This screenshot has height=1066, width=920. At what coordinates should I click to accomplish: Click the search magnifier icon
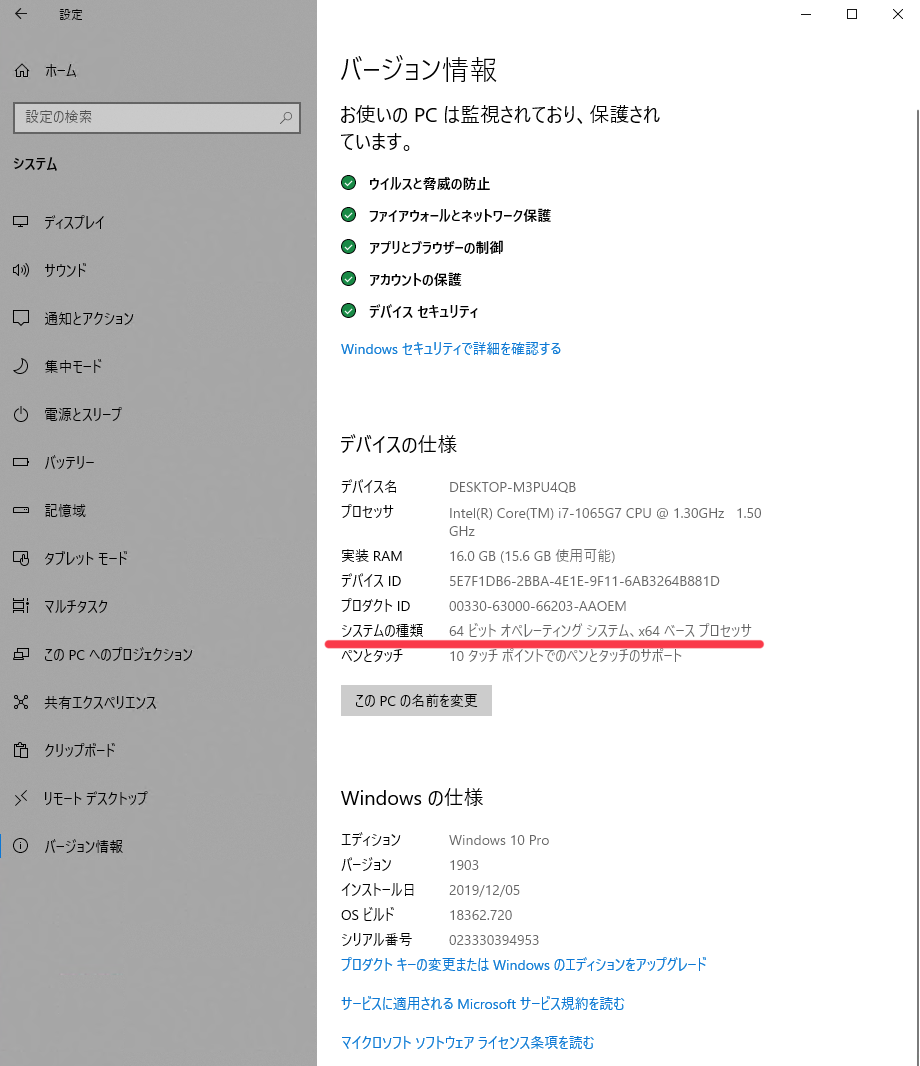coord(286,118)
